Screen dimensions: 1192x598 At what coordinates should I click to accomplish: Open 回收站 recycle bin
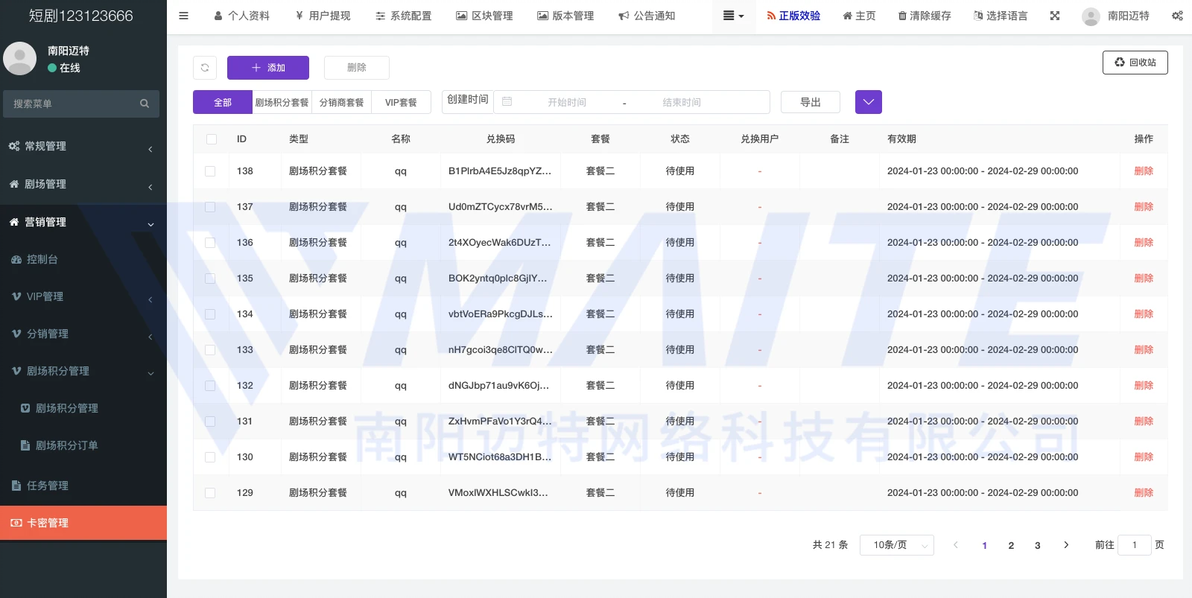[x=1135, y=63]
